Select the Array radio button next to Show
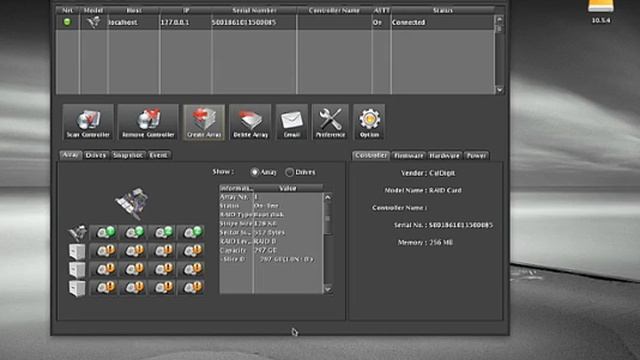Image resolution: width=640 pixels, height=360 pixels. point(255,172)
